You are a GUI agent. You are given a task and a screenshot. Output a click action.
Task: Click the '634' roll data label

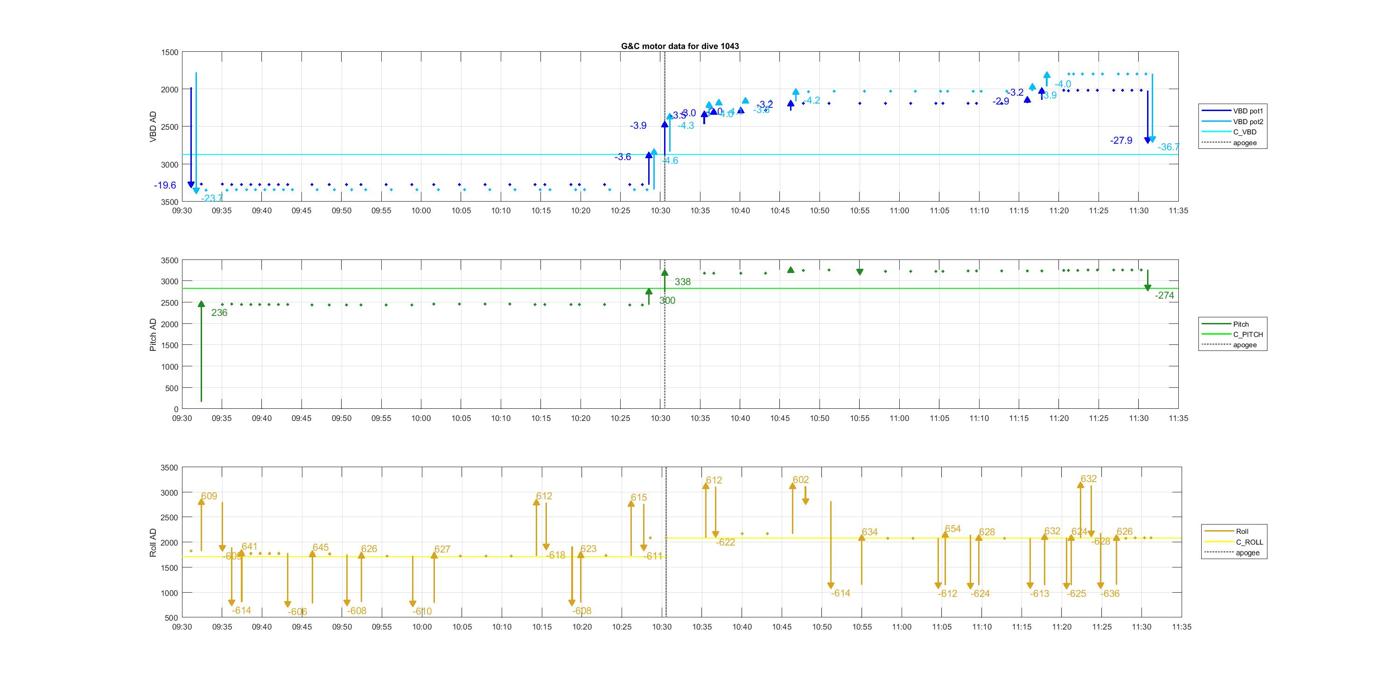click(x=870, y=532)
